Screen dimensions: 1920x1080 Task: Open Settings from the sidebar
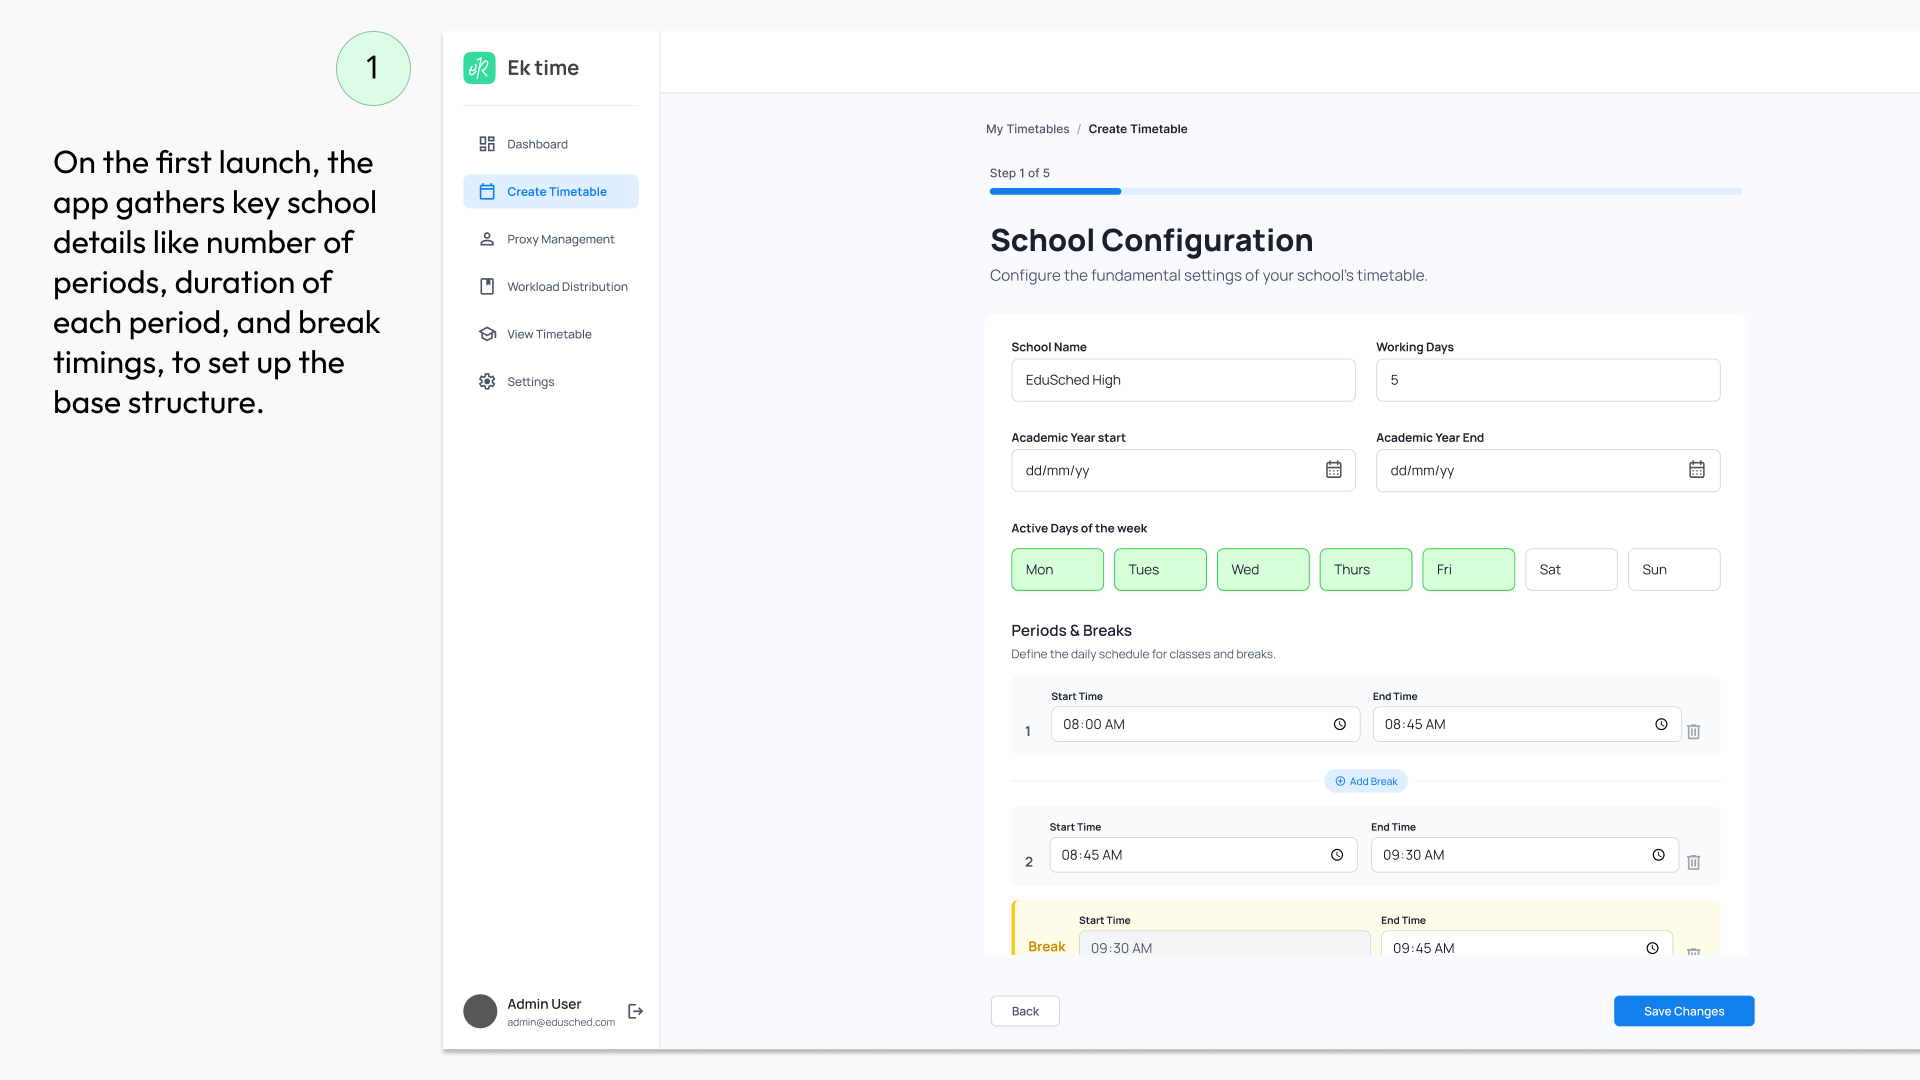[x=551, y=382]
